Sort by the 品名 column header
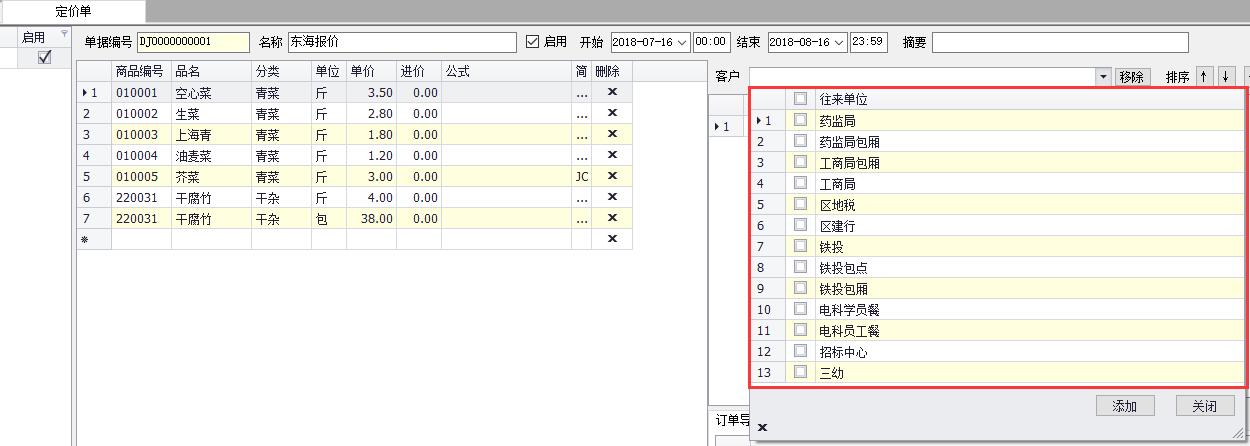This screenshot has width=1250, height=446. (211, 71)
